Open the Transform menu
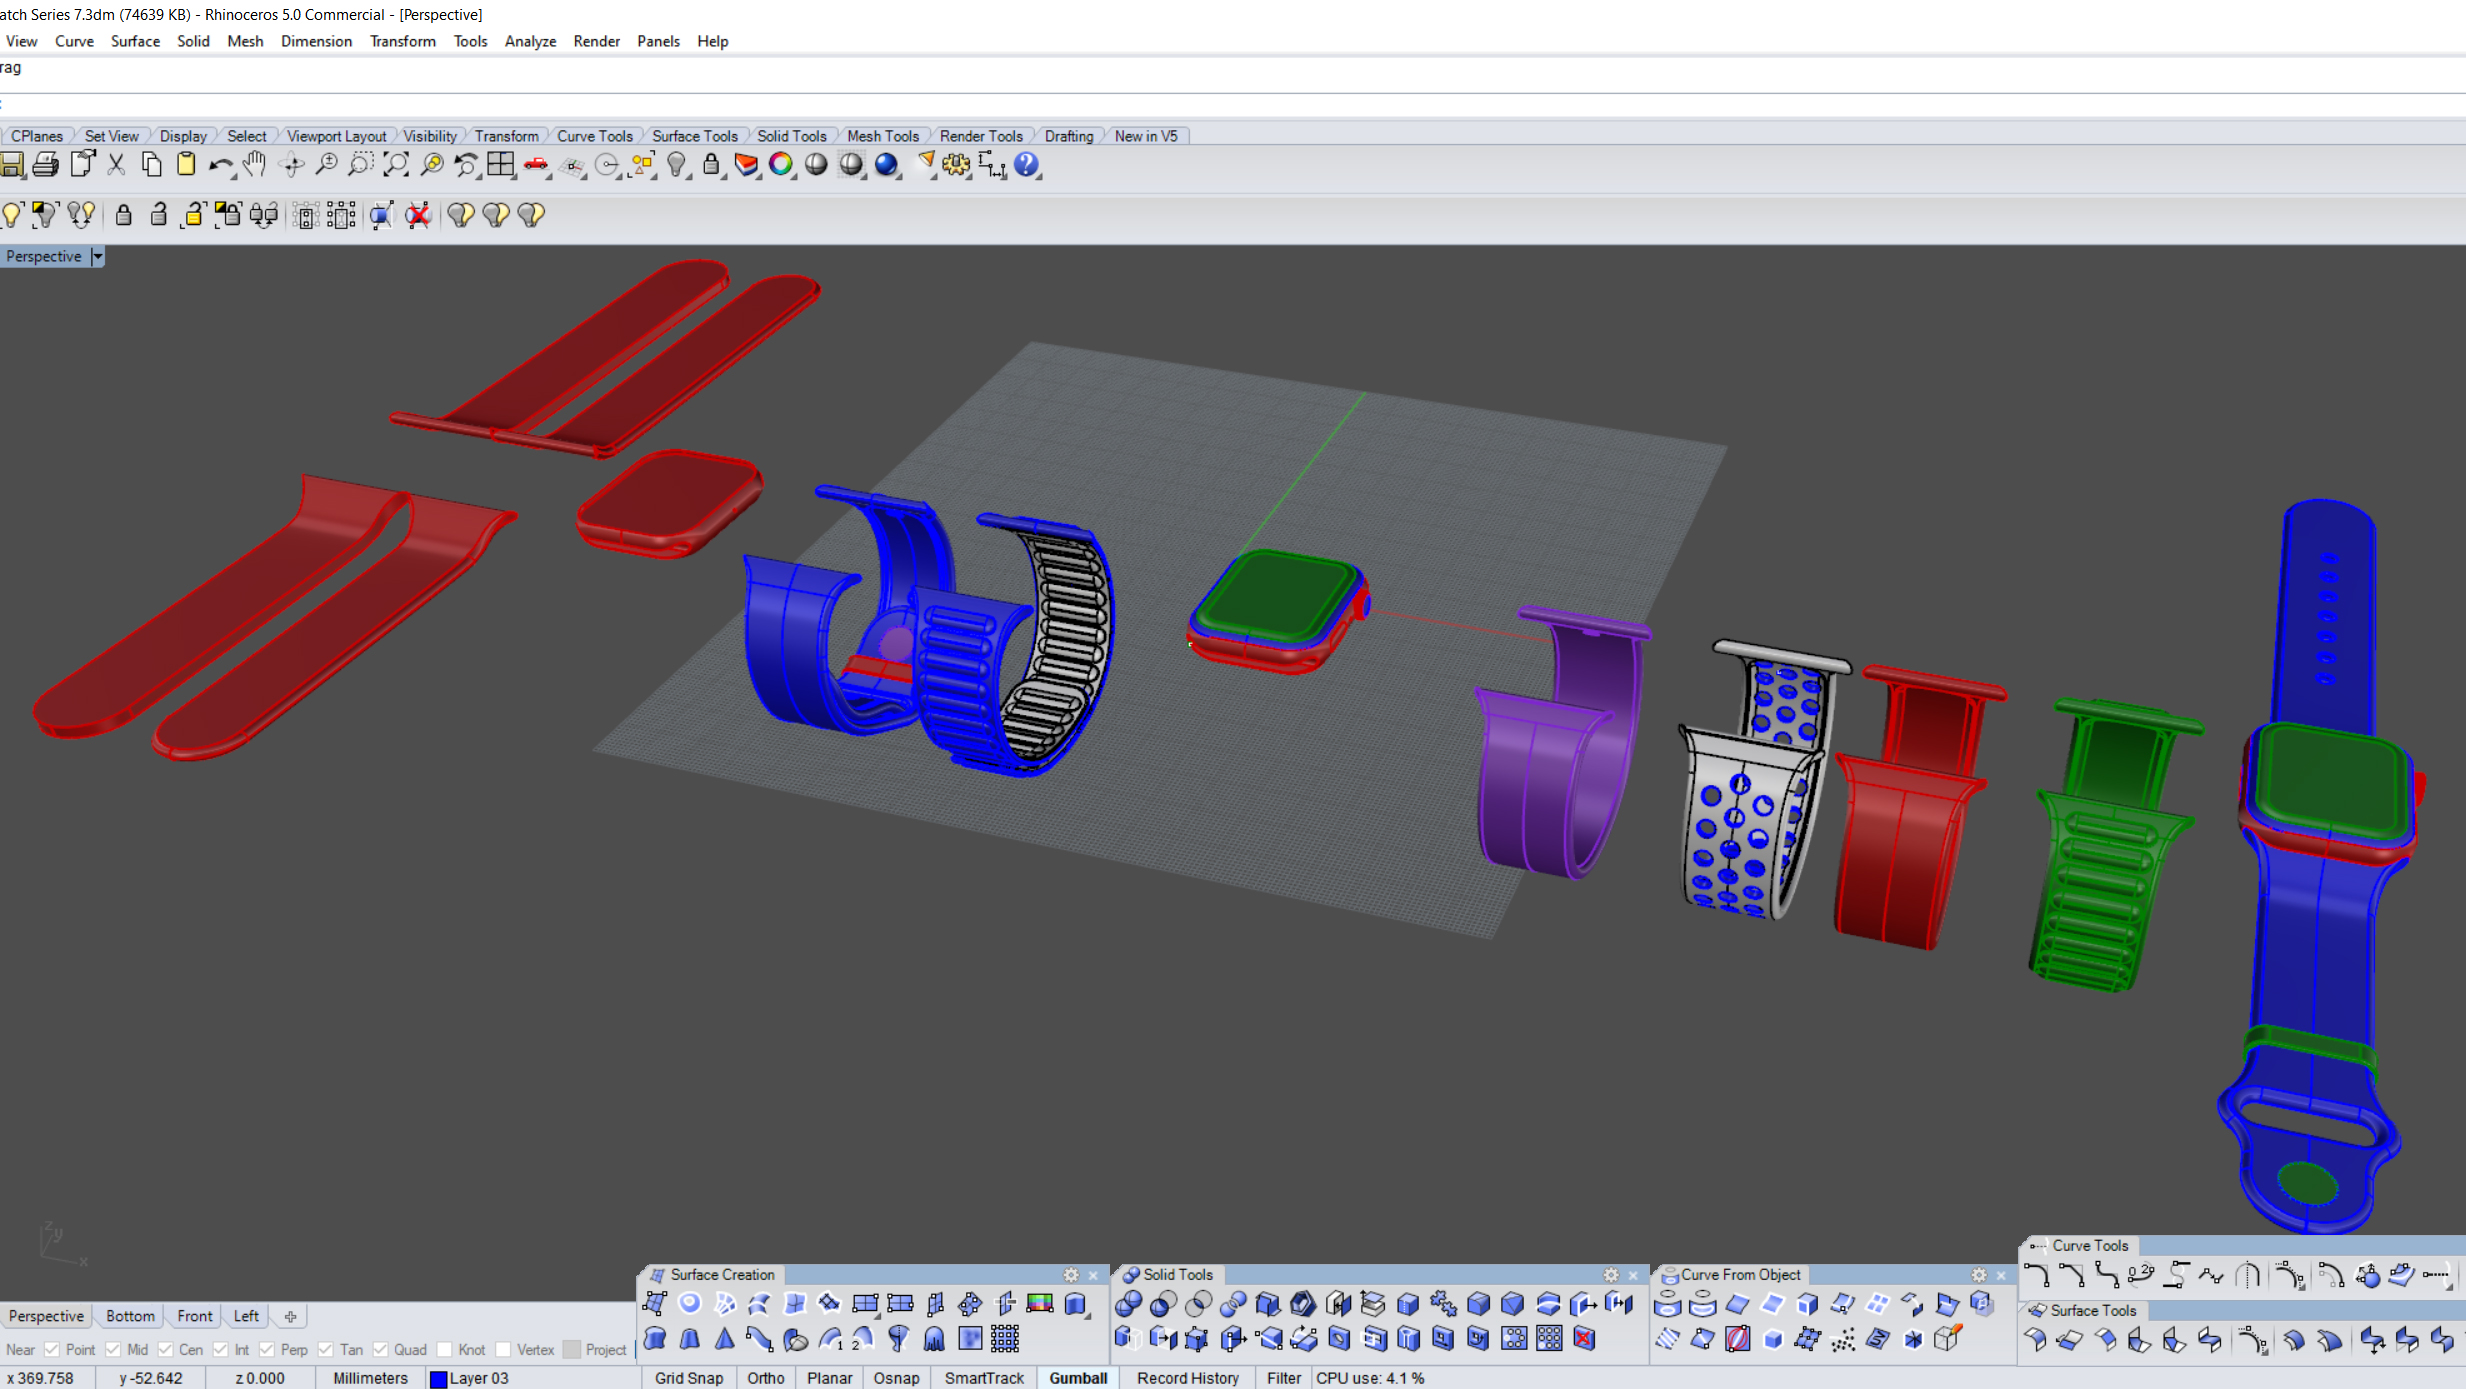 click(x=402, y=41)
